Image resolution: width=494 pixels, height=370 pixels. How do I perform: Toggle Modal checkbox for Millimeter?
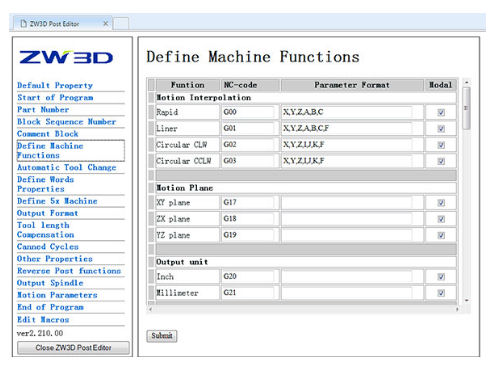point(441,293)
